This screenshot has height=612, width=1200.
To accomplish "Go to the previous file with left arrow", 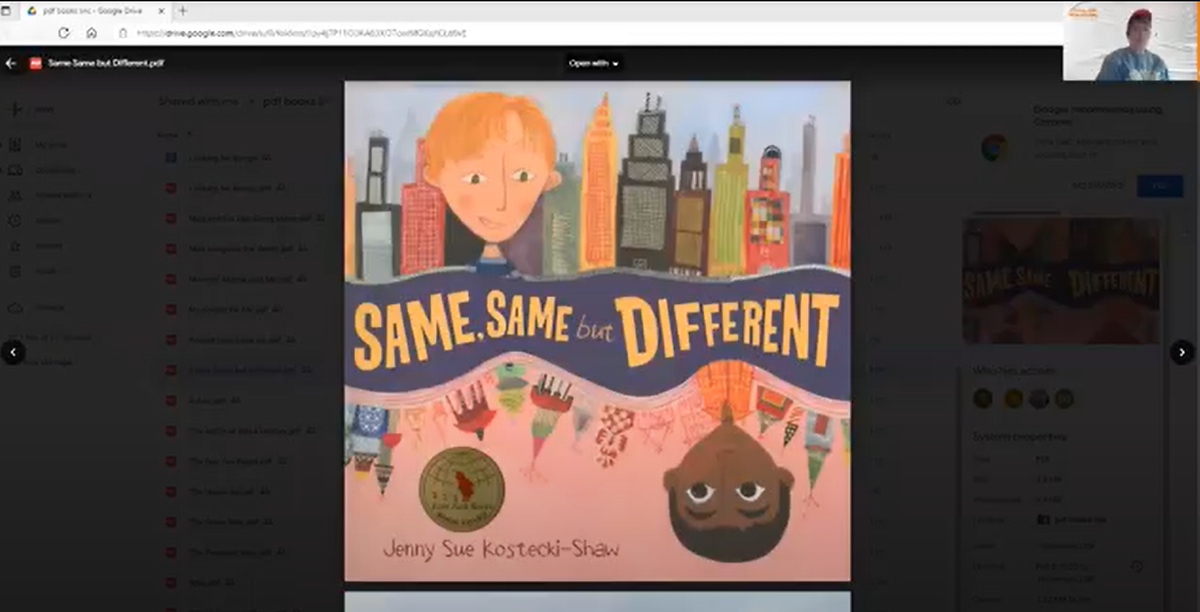I will 13,352.
